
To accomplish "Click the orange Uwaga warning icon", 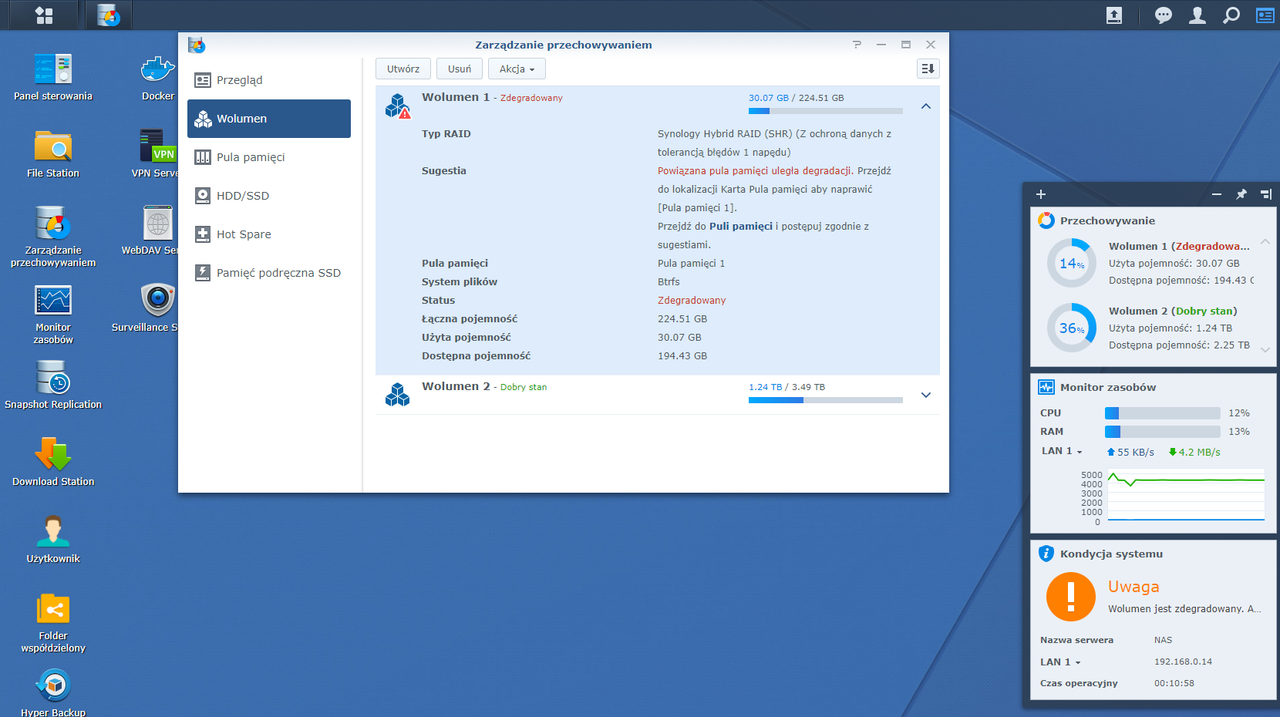I will pos(1071,596).
